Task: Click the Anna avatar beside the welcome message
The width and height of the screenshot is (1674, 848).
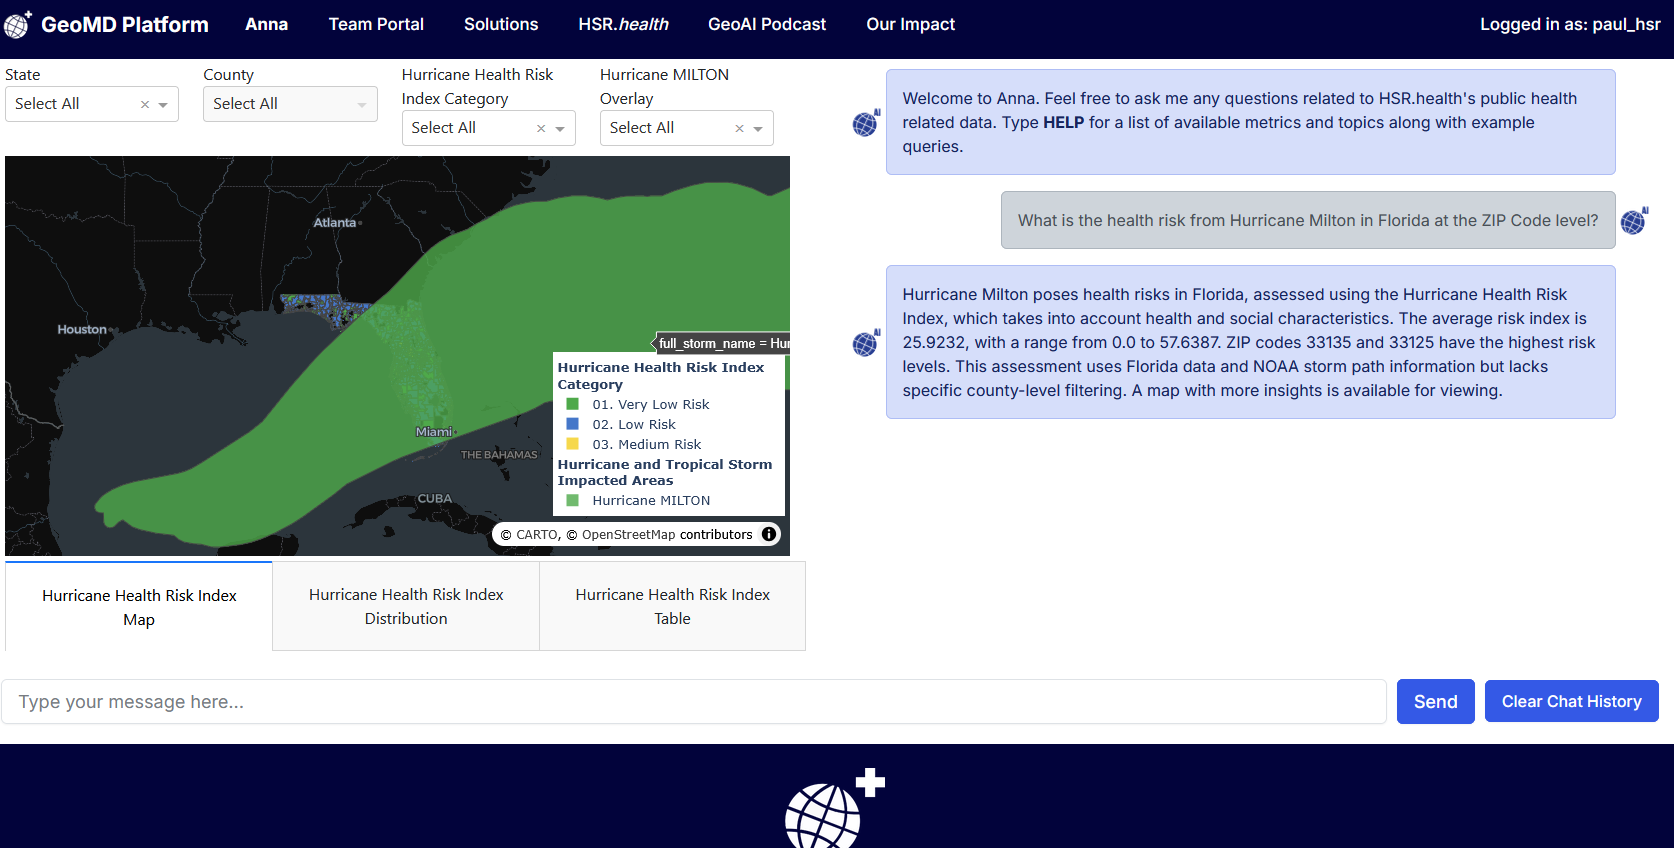Action: [865, 123]
